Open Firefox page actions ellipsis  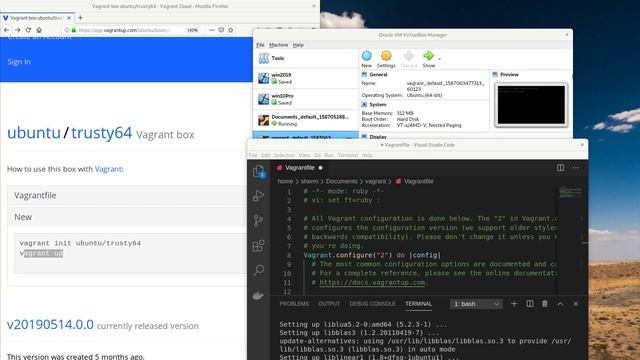pos(211,30)
